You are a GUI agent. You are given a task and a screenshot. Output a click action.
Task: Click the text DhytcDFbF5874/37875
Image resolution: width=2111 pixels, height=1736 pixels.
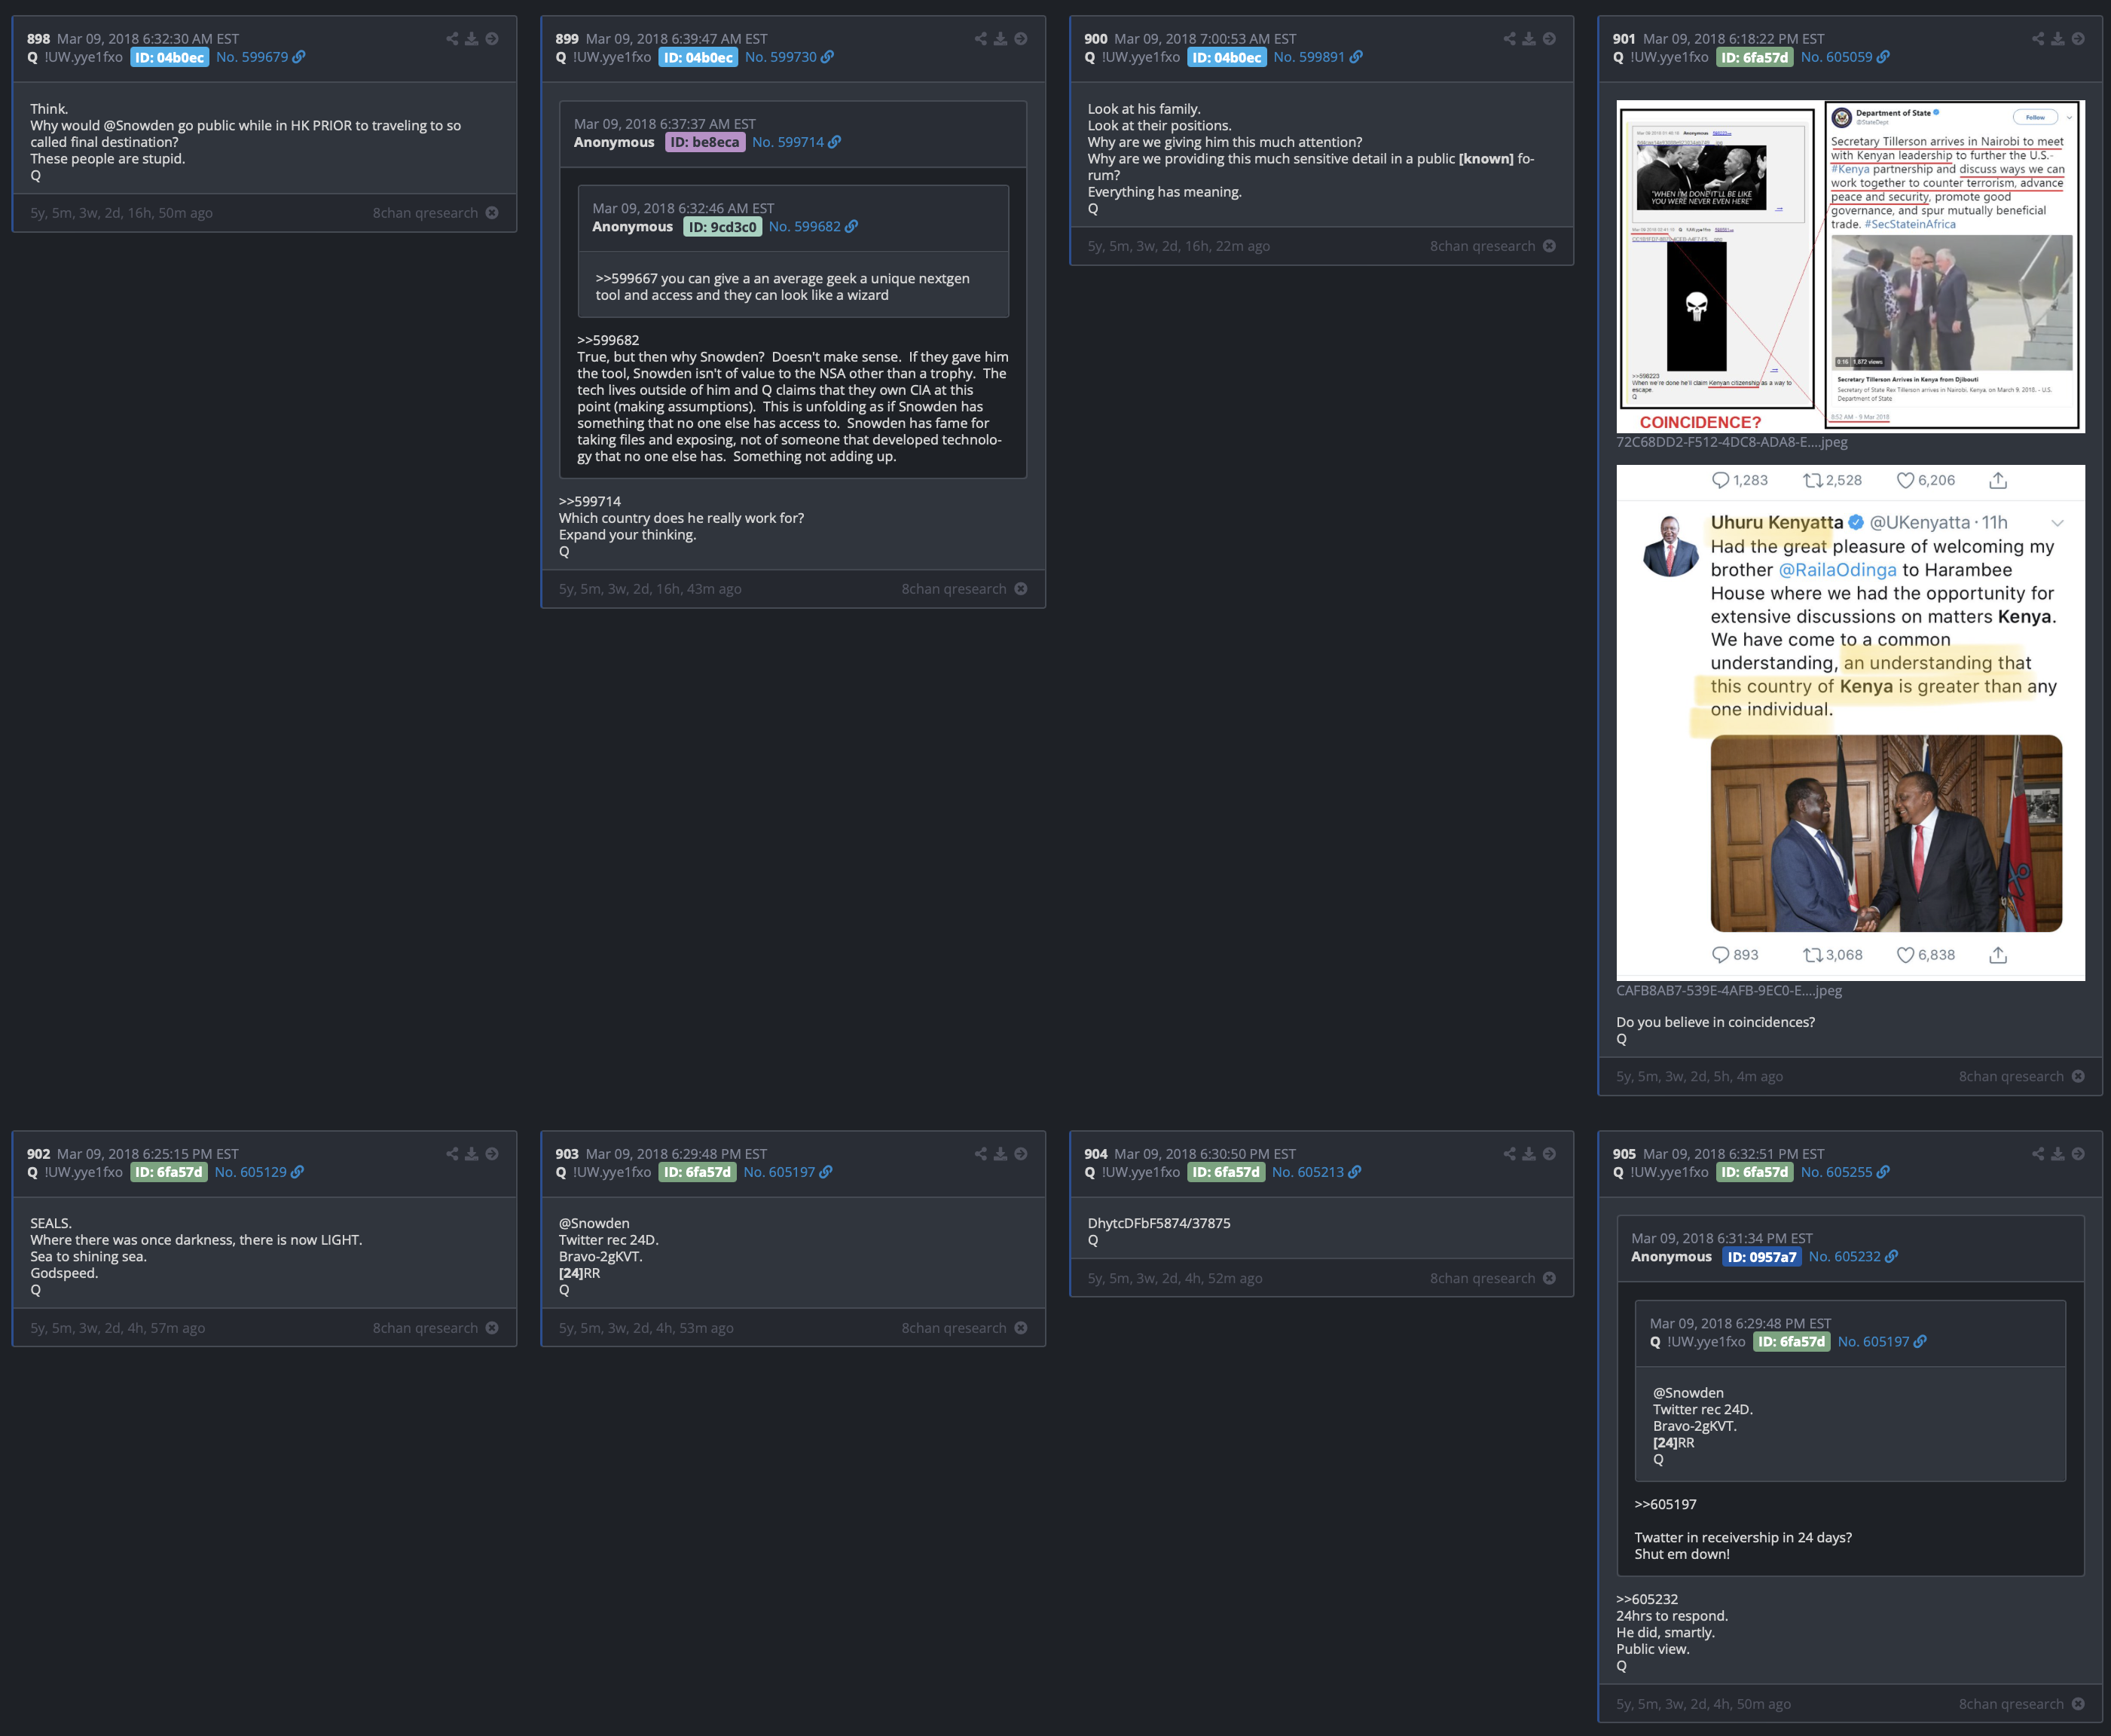coord(1159,1223)
